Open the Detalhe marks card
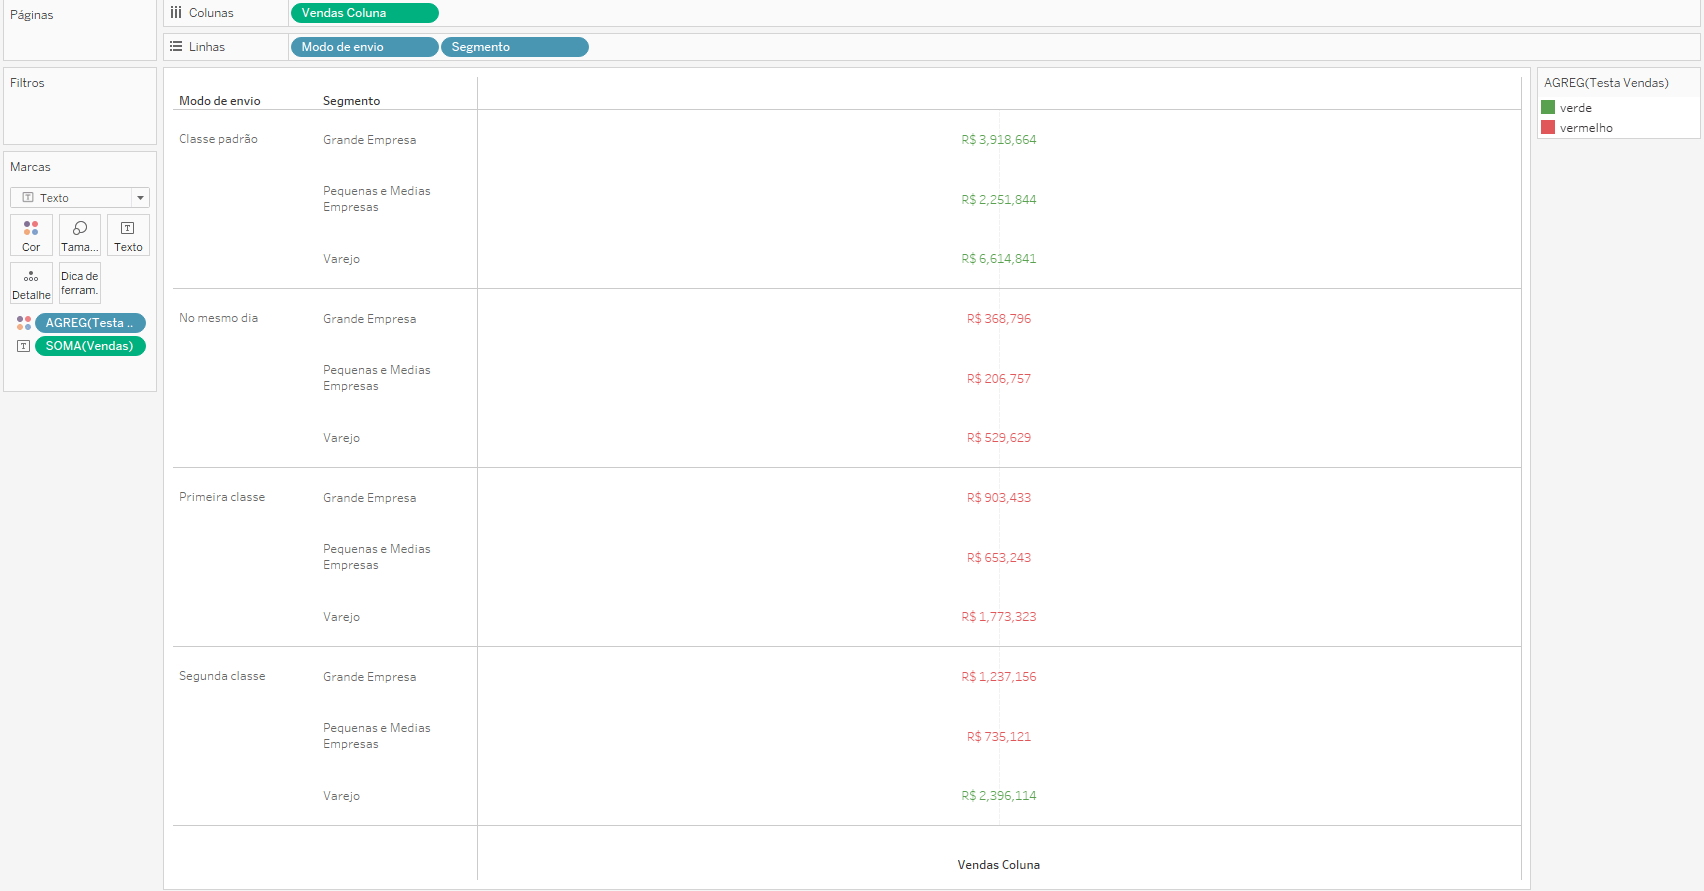 (x=31, y=283)
